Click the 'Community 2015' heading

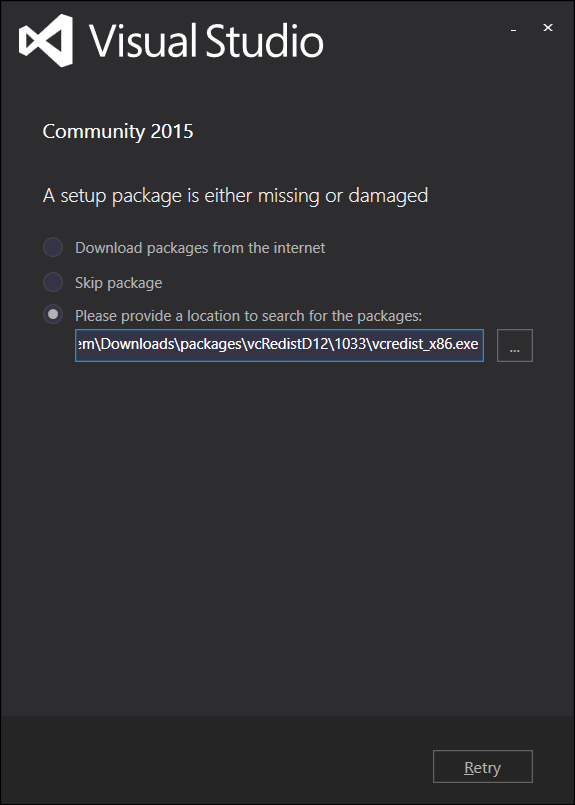pyautogui.click(x=118, y=131)
